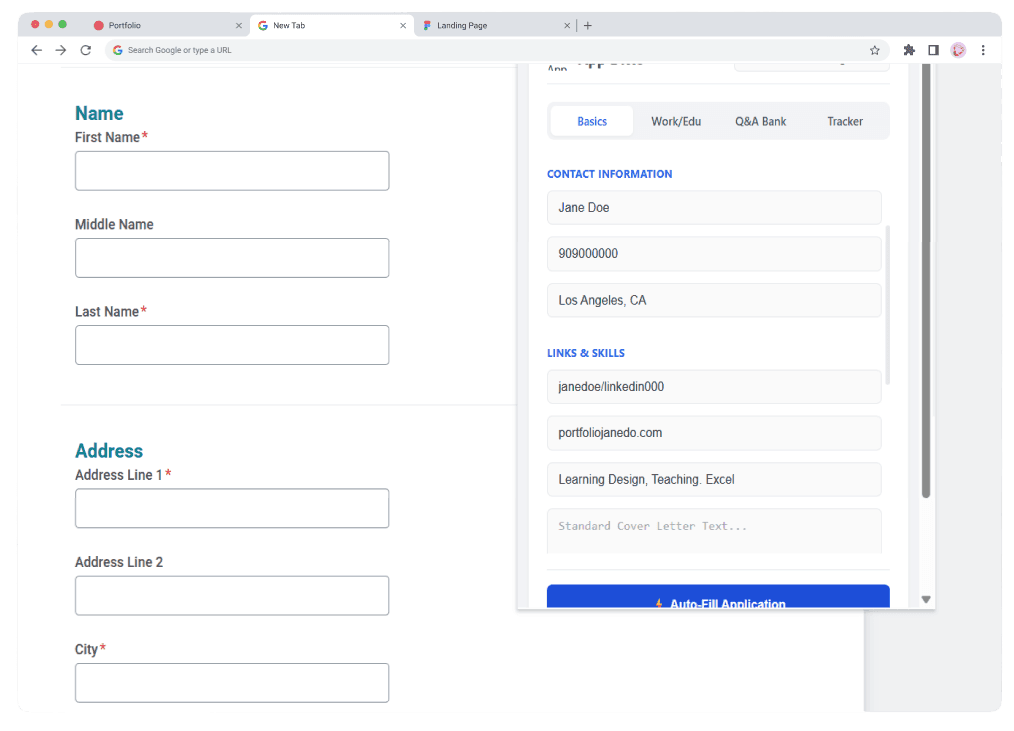
Task: Select the Basics tab in the extension
Action: tap(592, 121)
